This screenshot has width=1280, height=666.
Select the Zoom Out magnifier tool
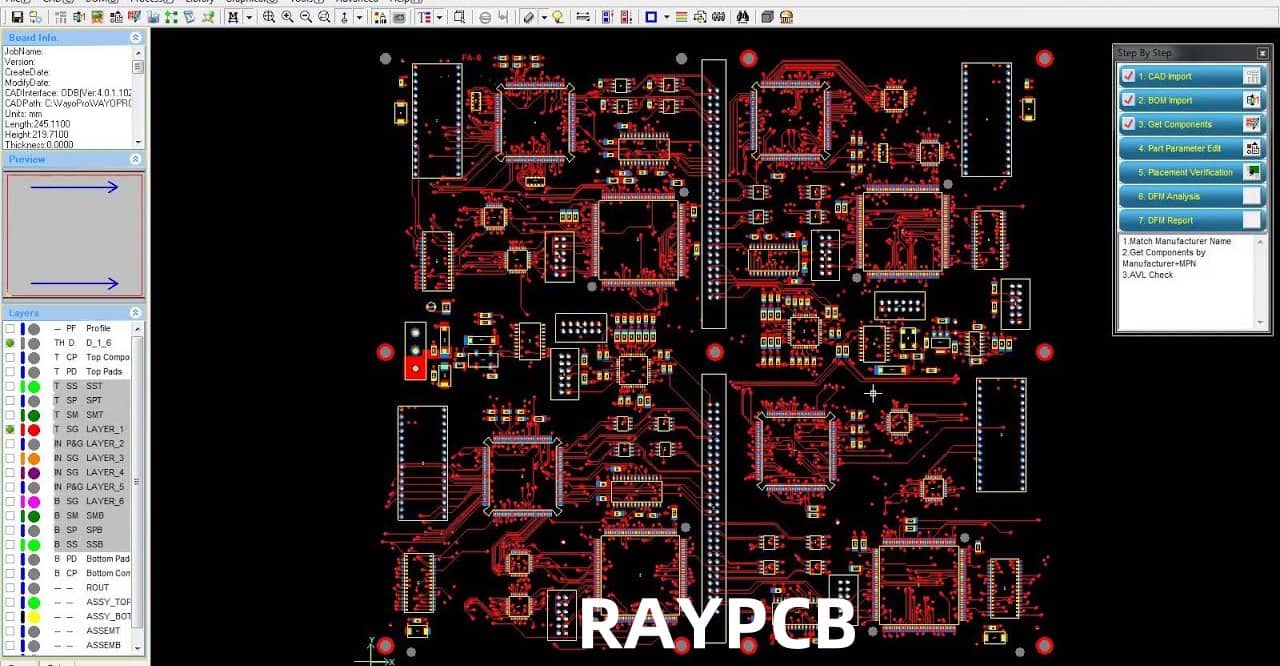(x=306, y=16)
